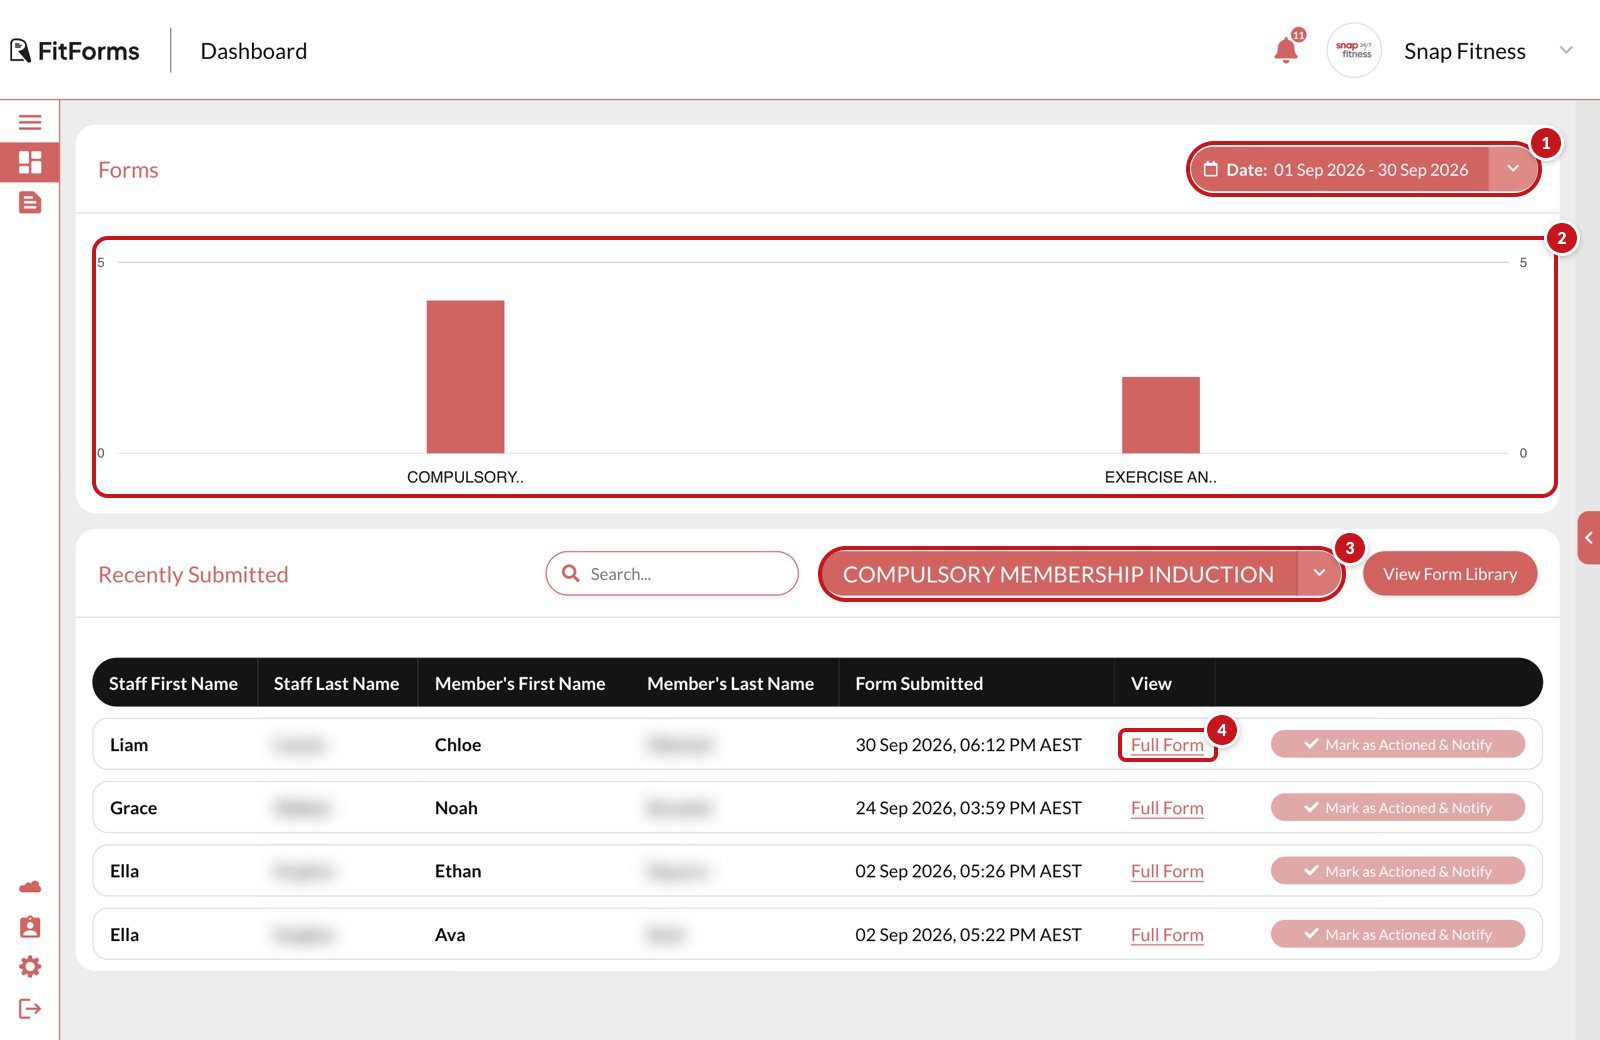Mark Ava's form as Actioned & Notify
The image size is (1600, 1040).
coord(1398,934)
